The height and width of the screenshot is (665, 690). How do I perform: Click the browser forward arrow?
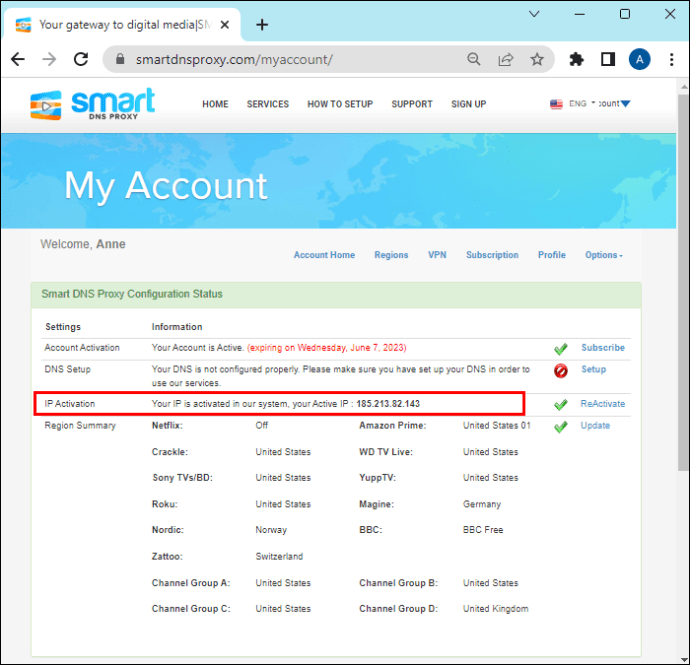[x=49, y=59]
